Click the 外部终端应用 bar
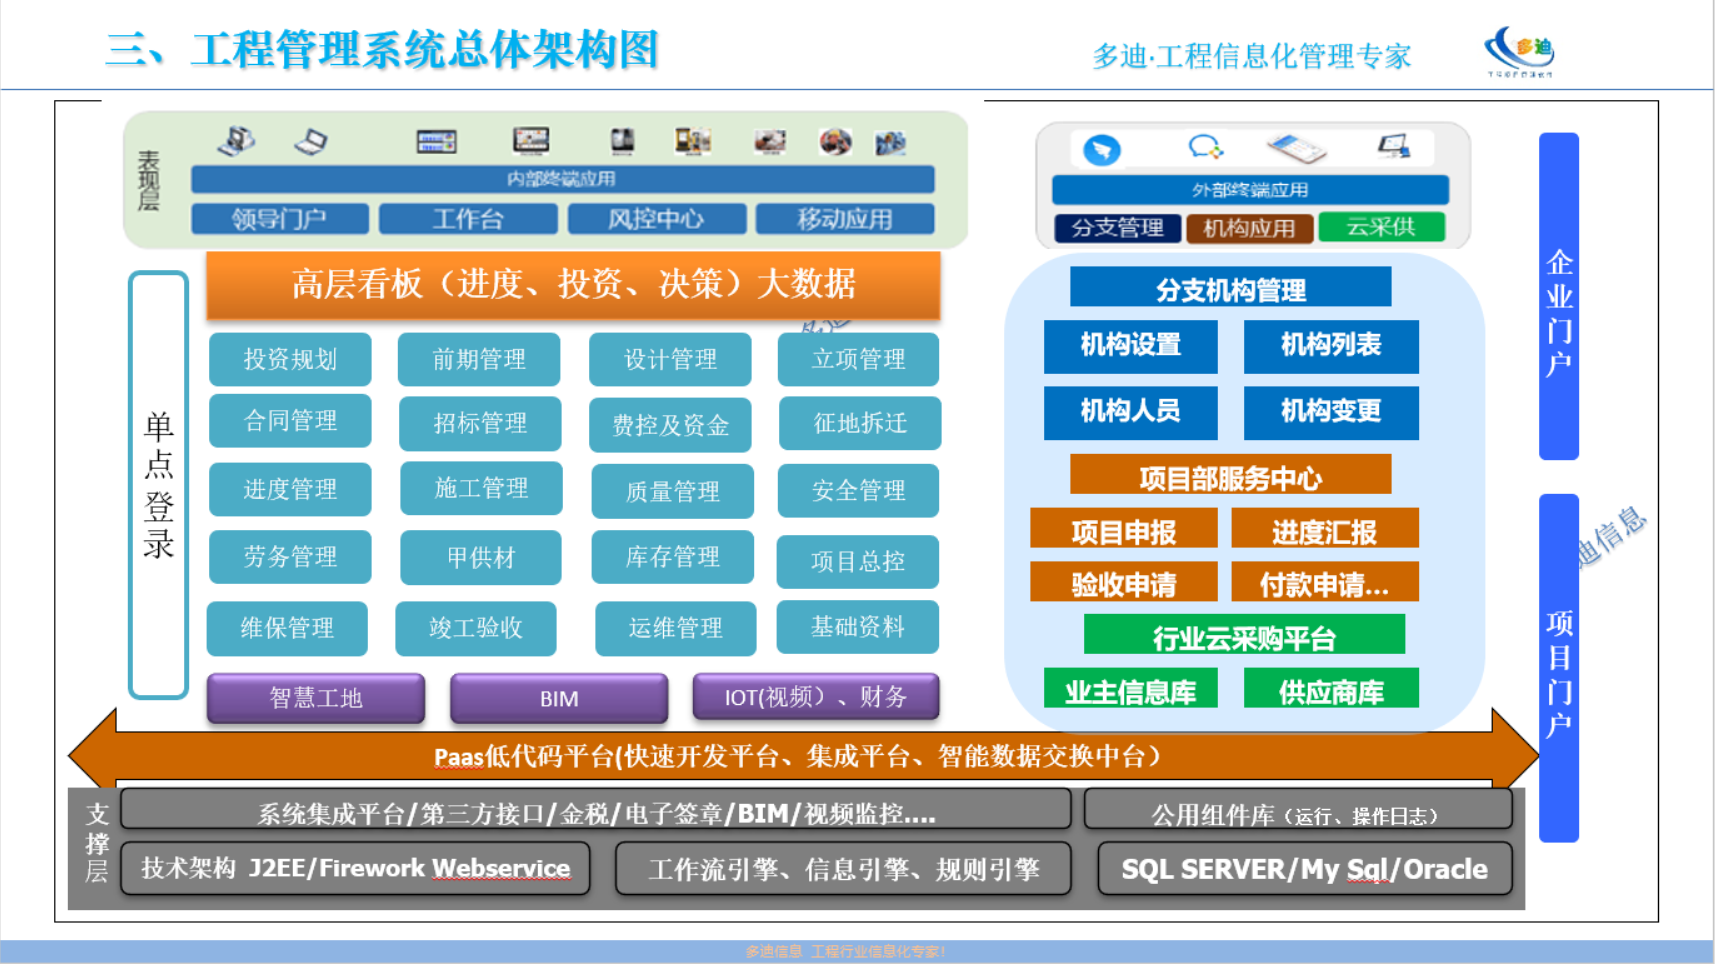The image size is (1715, 964). point(1250,190)
